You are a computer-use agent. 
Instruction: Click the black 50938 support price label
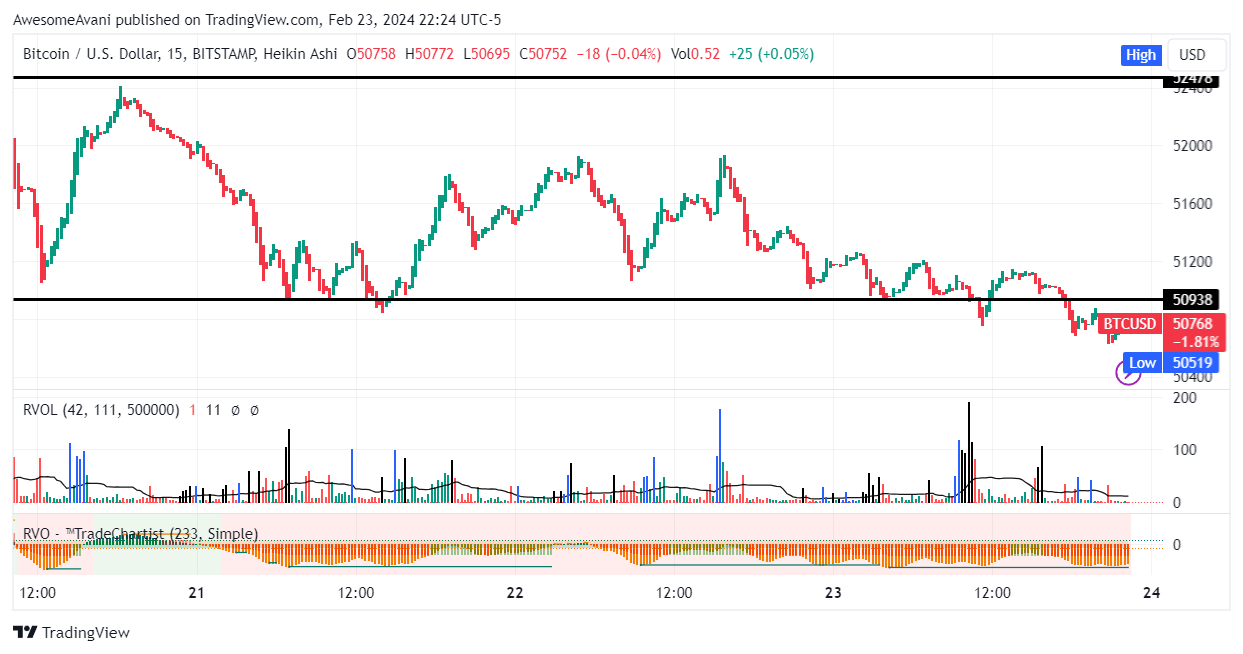(1192, 299)
